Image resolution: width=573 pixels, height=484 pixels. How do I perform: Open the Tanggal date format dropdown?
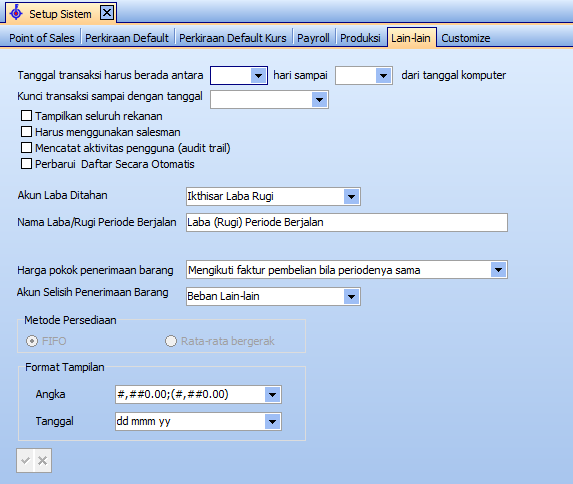[272, 421]
